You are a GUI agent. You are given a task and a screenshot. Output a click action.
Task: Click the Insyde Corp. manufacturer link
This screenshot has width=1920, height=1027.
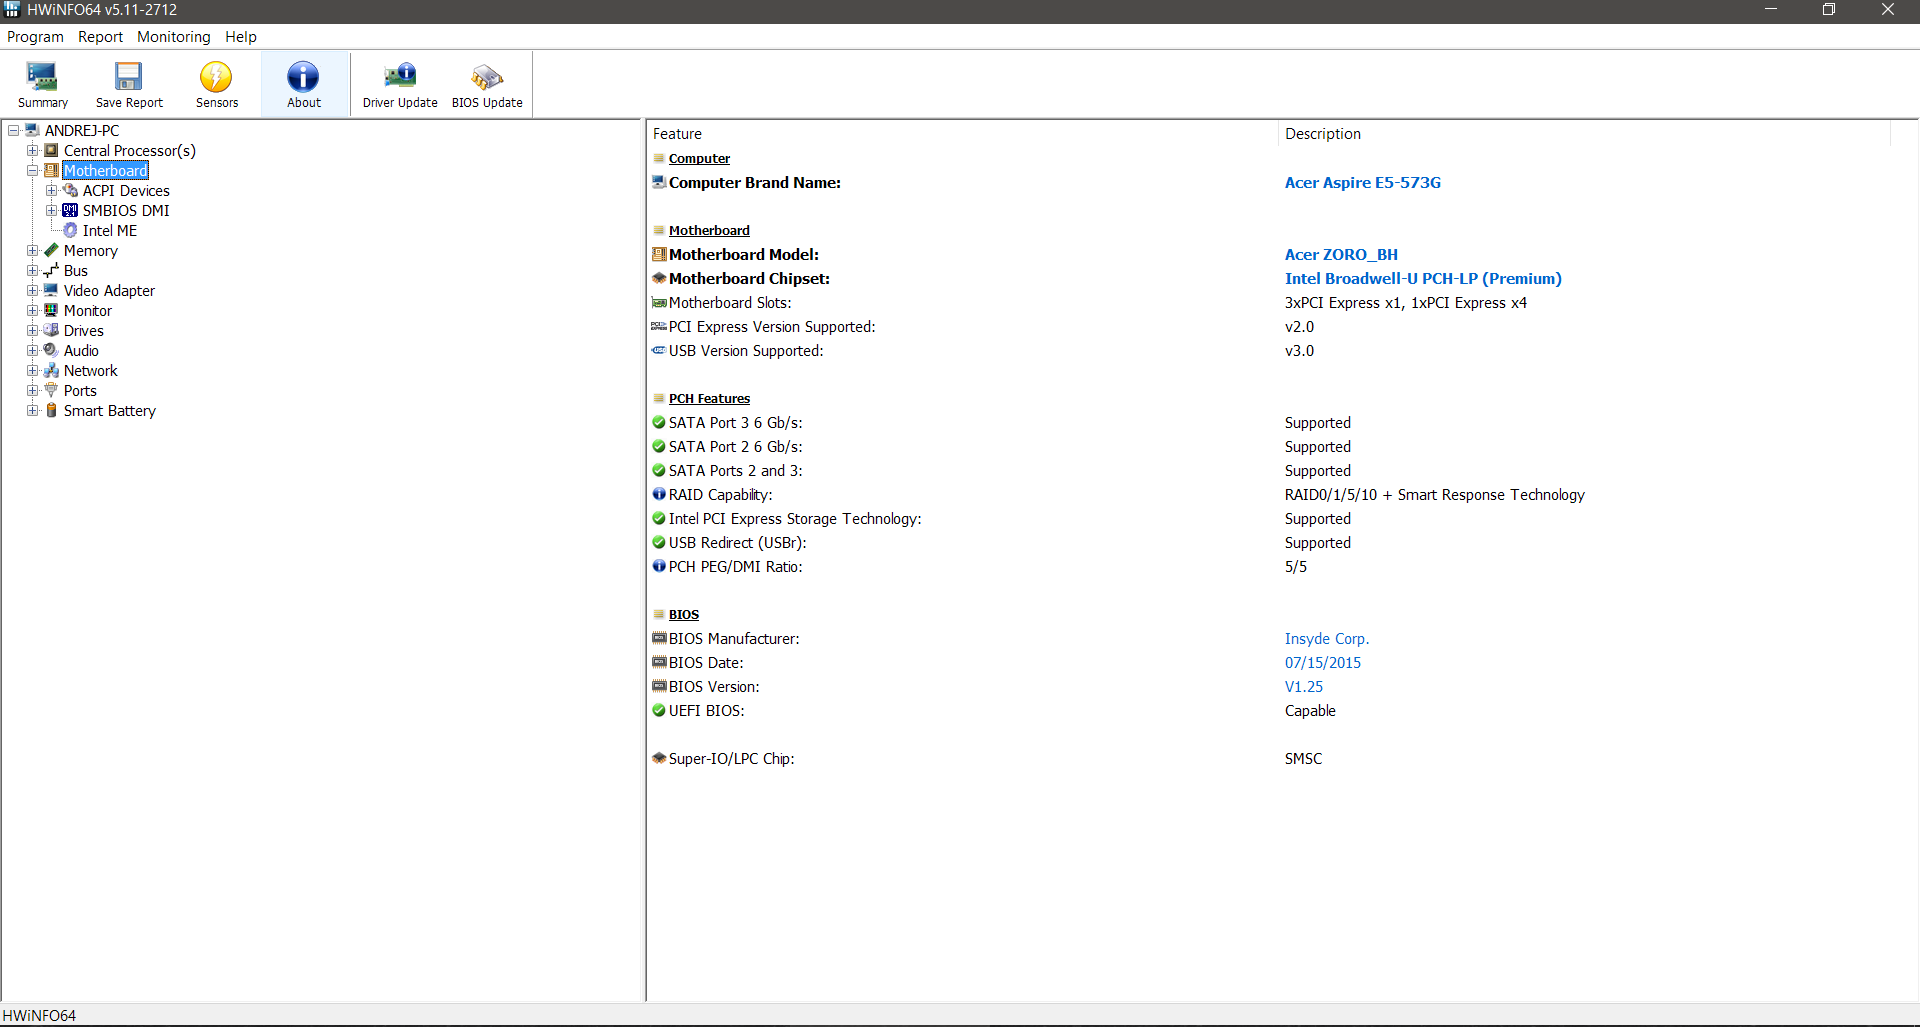point(1327,638)
